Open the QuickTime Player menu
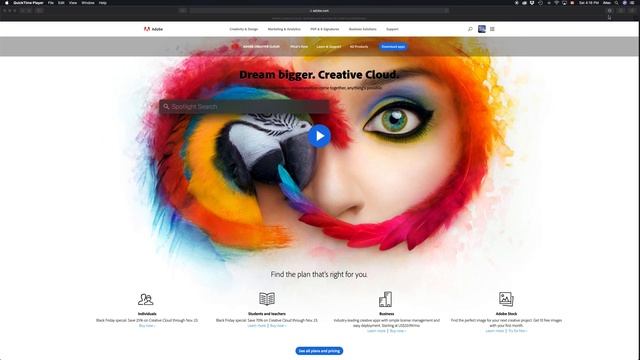This screenshot has height=360, width=640. coord(28,3)
